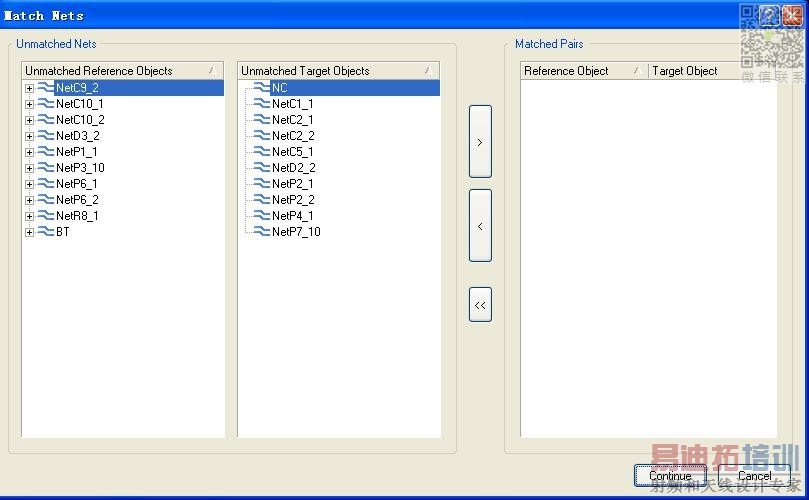This screenshot has height=500, width=809.
Task: Click the net icon beside NetC5_1
Action: click(x=262, y=151)
